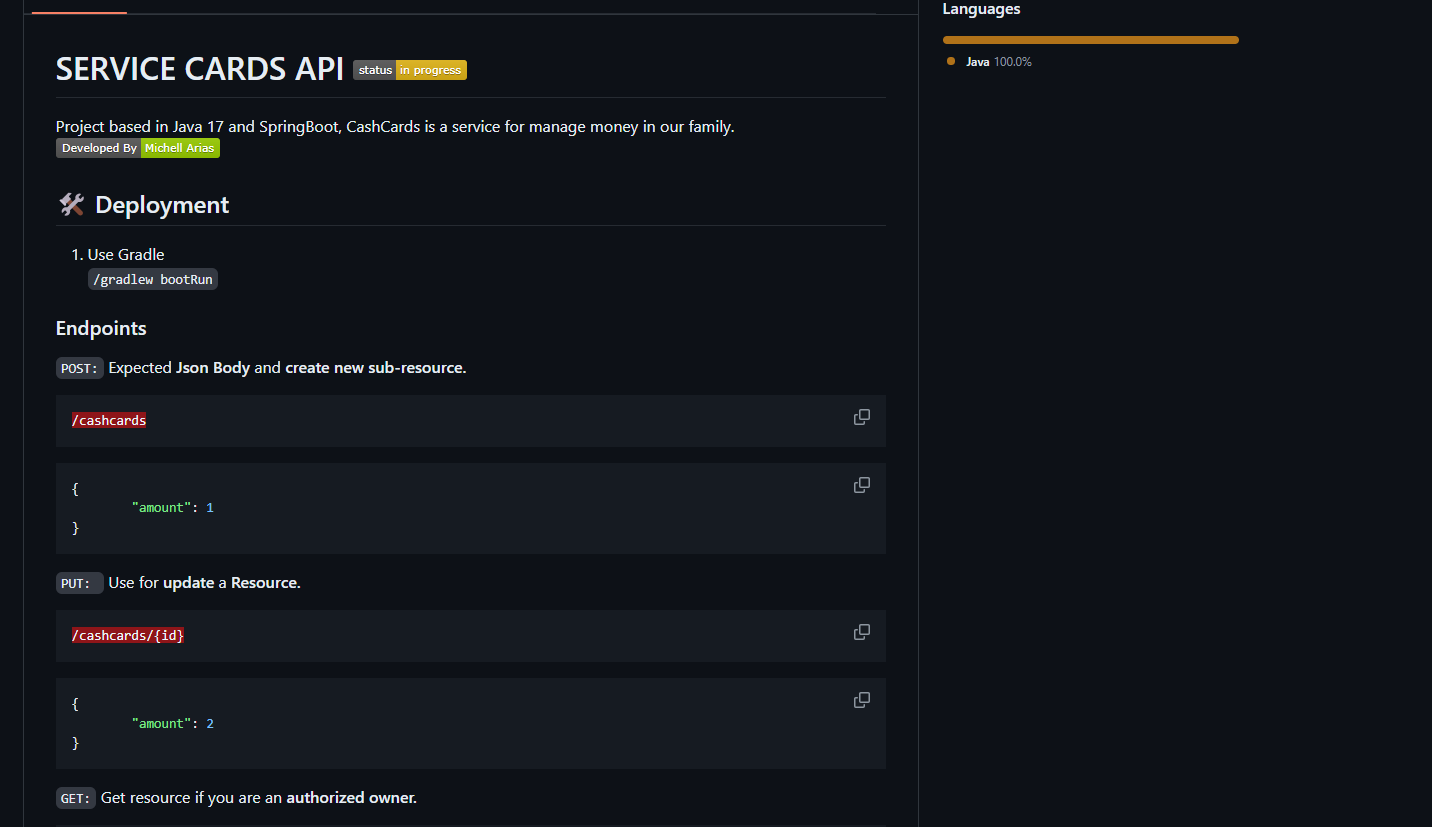Click the orange Languages progress bar

(x=1090, y=40)
